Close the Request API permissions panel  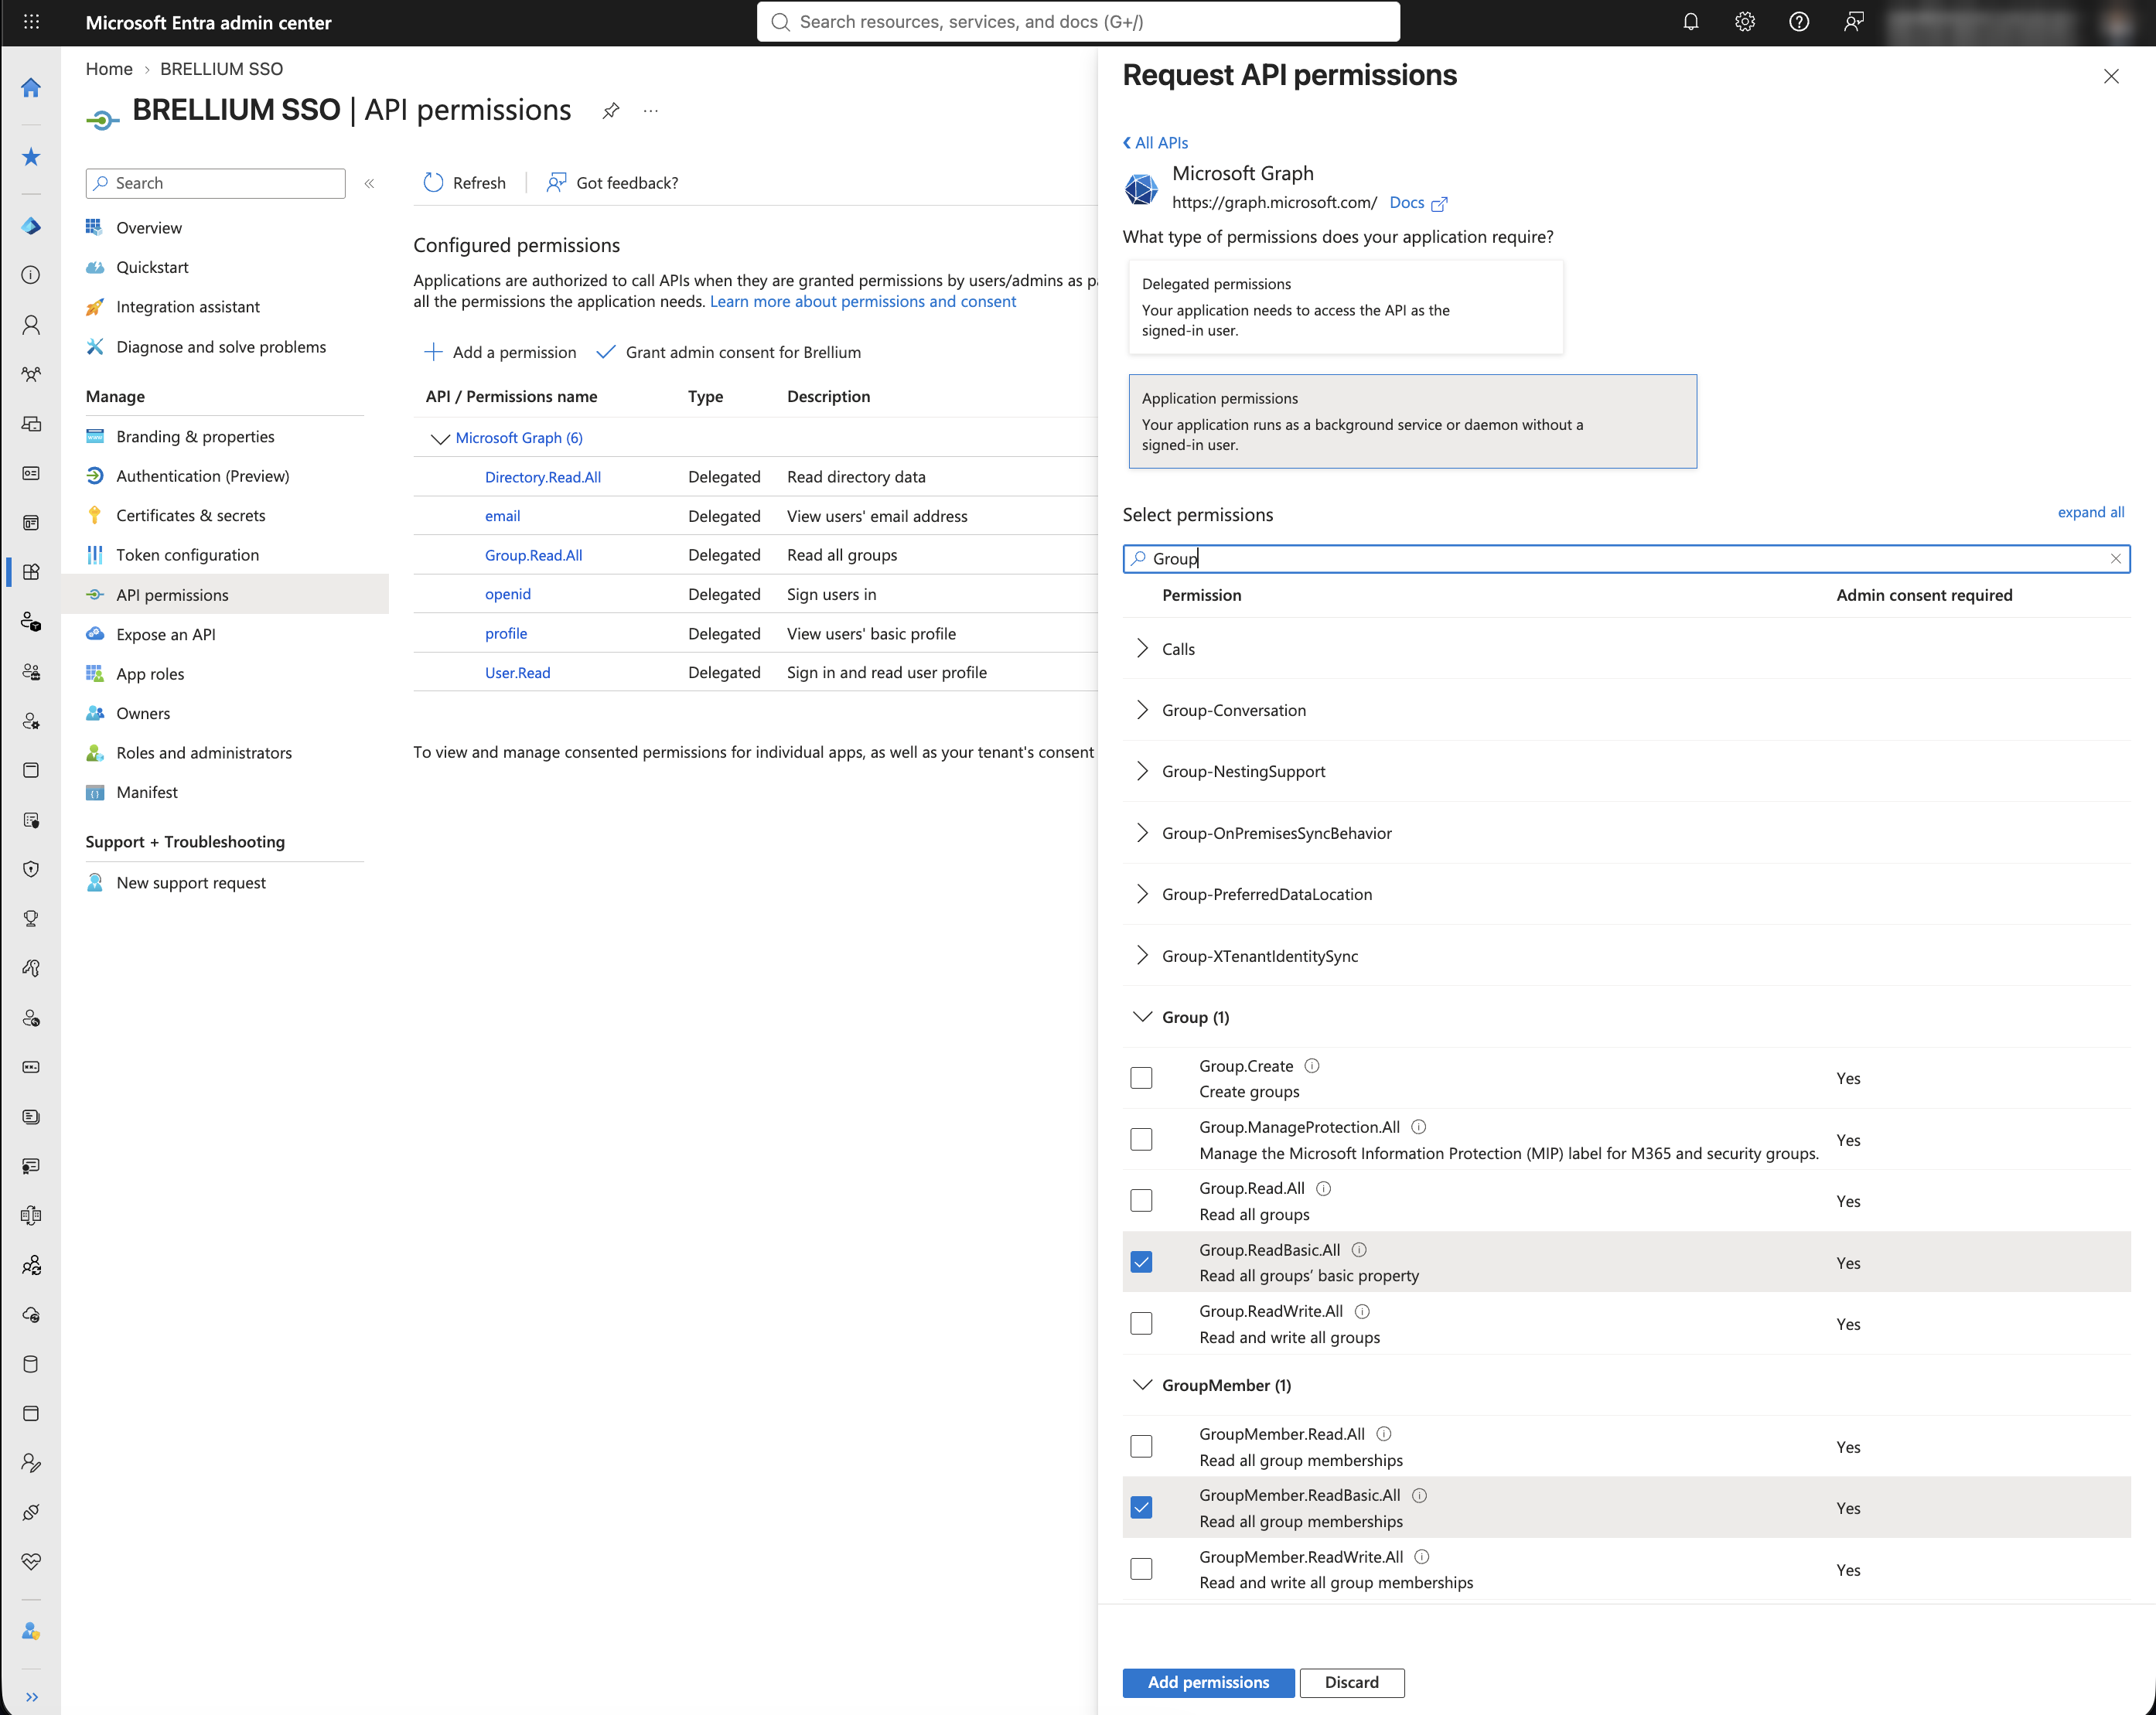pyautogui.click(x=2111, y=76)
